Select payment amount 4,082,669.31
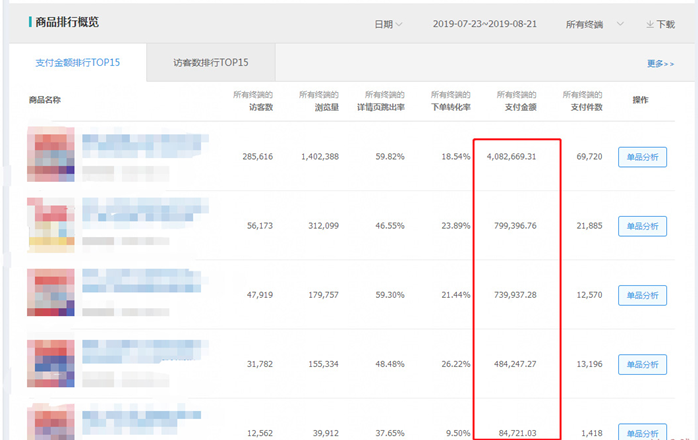698x440 pixels. coord(511,157)
